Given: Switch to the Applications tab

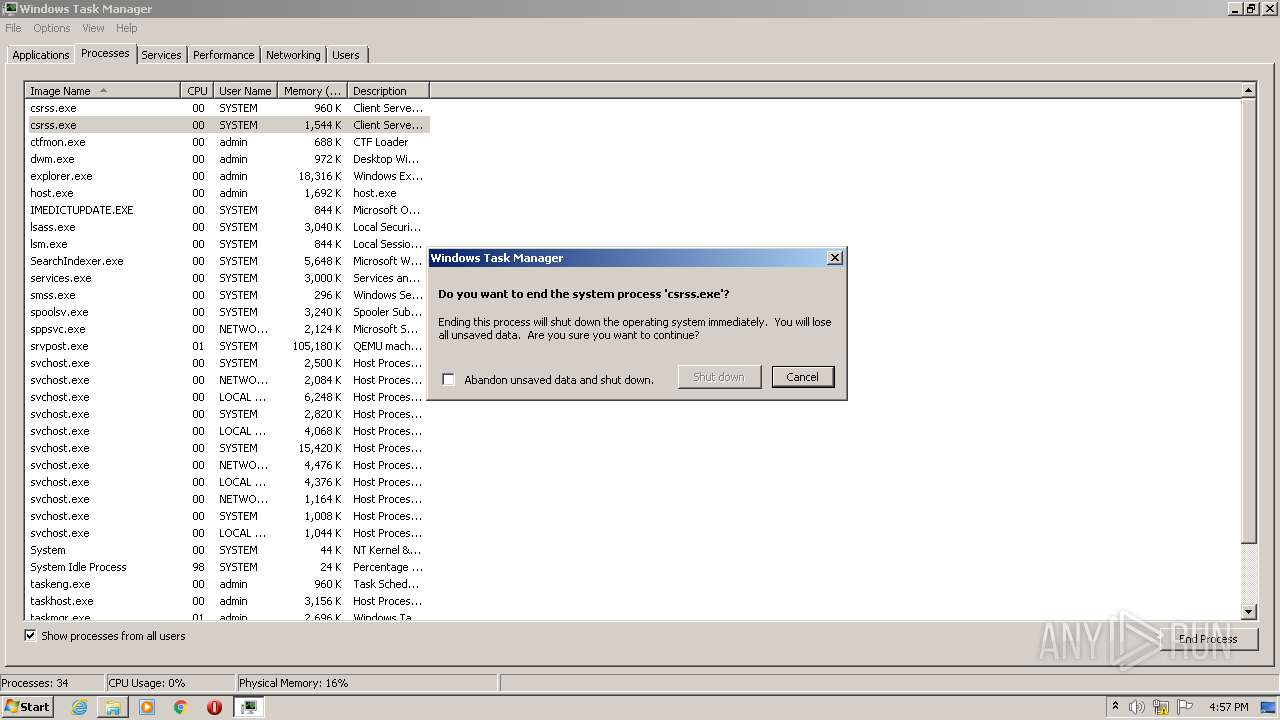Looking at the screenshot, I should (x=41, y=55).
